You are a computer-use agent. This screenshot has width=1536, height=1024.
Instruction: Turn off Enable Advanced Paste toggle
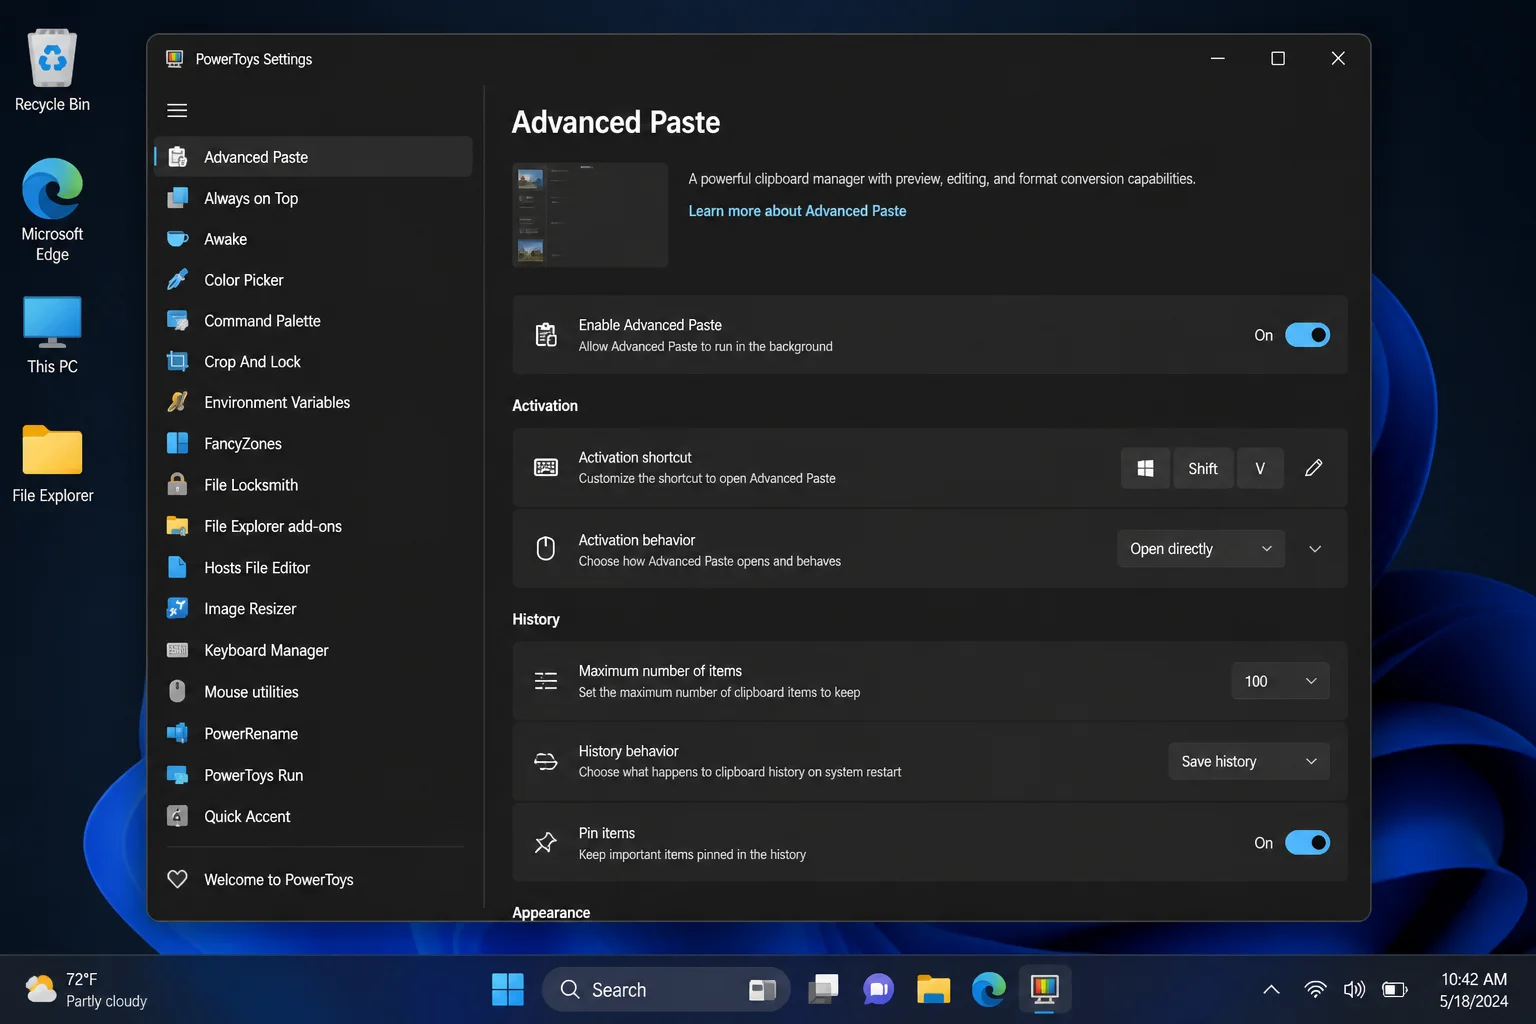[x=1307, y=335]
